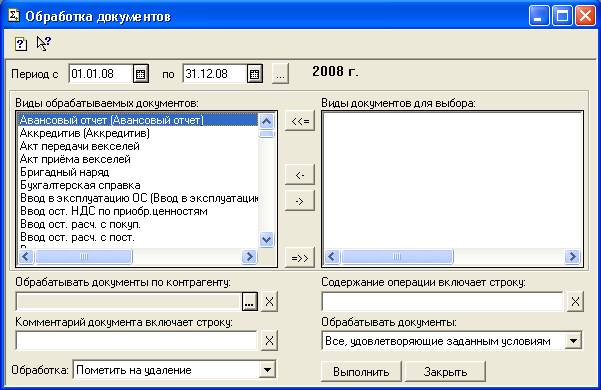This screenshot has width=601, height=390.
Task: Click the document list scroll down arrow
Action: [x=266, y=239]
